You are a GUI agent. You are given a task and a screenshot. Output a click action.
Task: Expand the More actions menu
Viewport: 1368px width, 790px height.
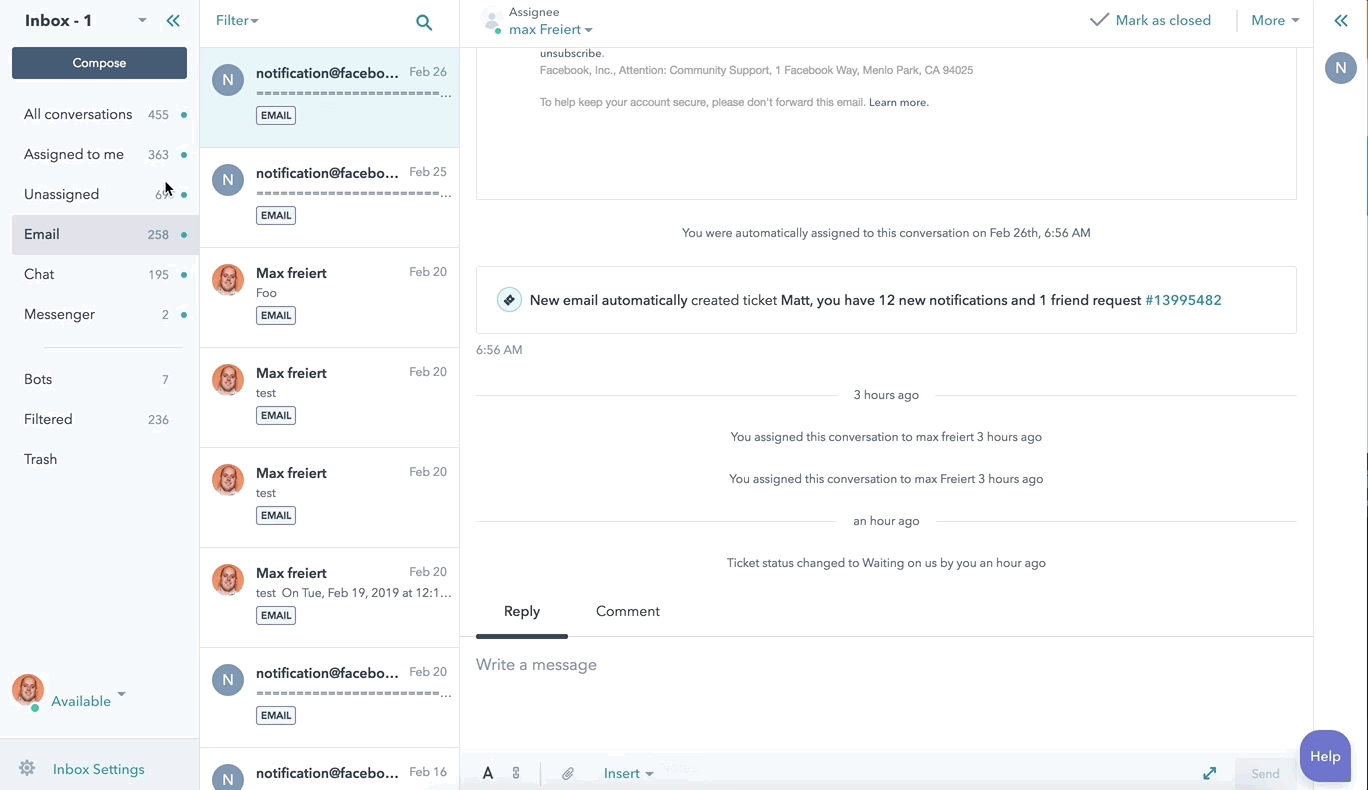1274,21
